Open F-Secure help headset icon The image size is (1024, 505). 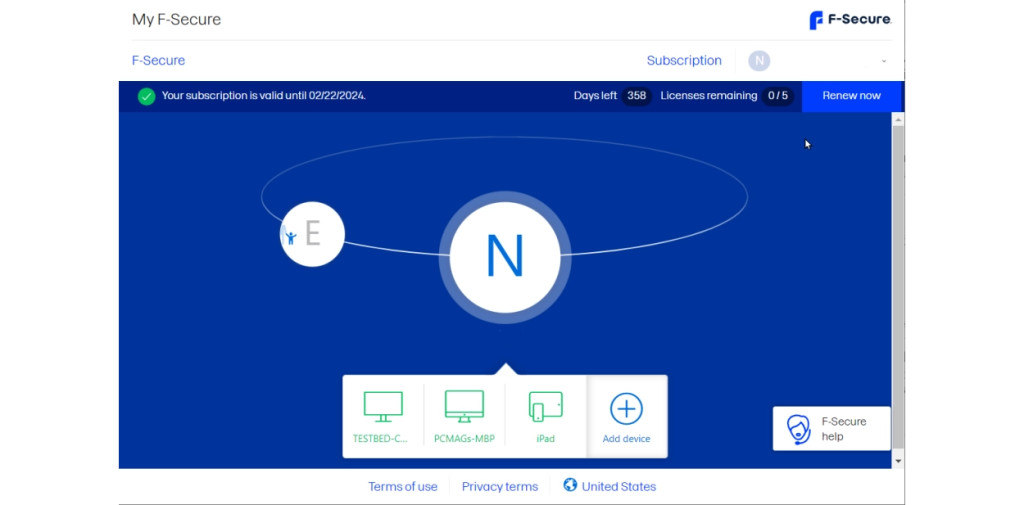tap(798, 429)
